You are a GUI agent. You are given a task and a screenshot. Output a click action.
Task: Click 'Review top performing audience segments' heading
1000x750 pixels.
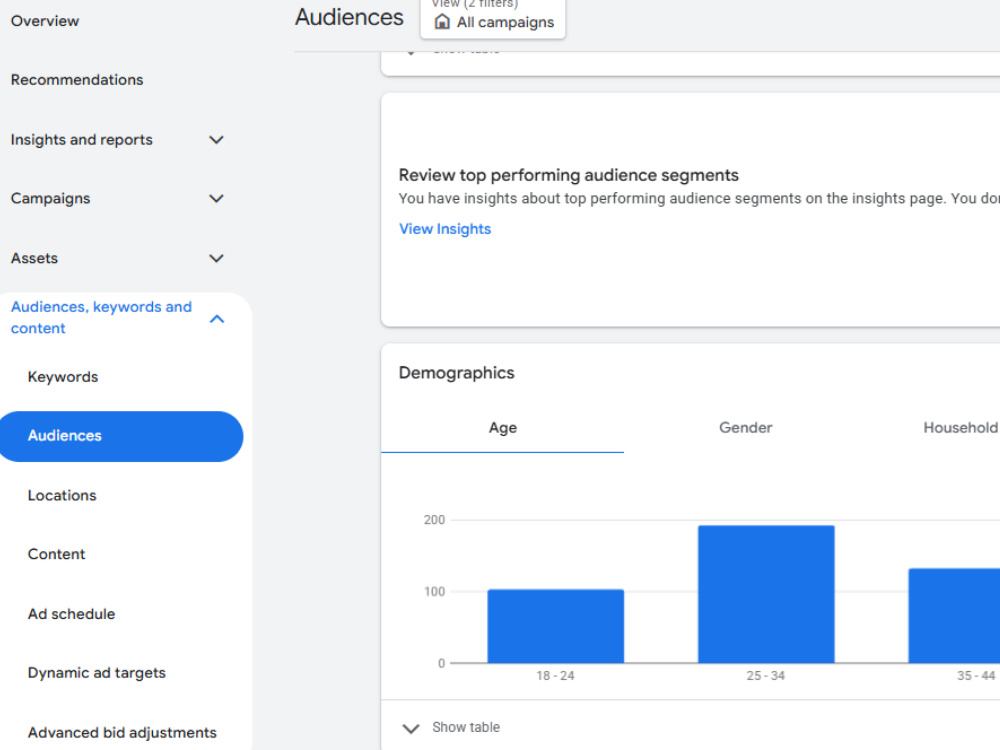tap(569, 175)
